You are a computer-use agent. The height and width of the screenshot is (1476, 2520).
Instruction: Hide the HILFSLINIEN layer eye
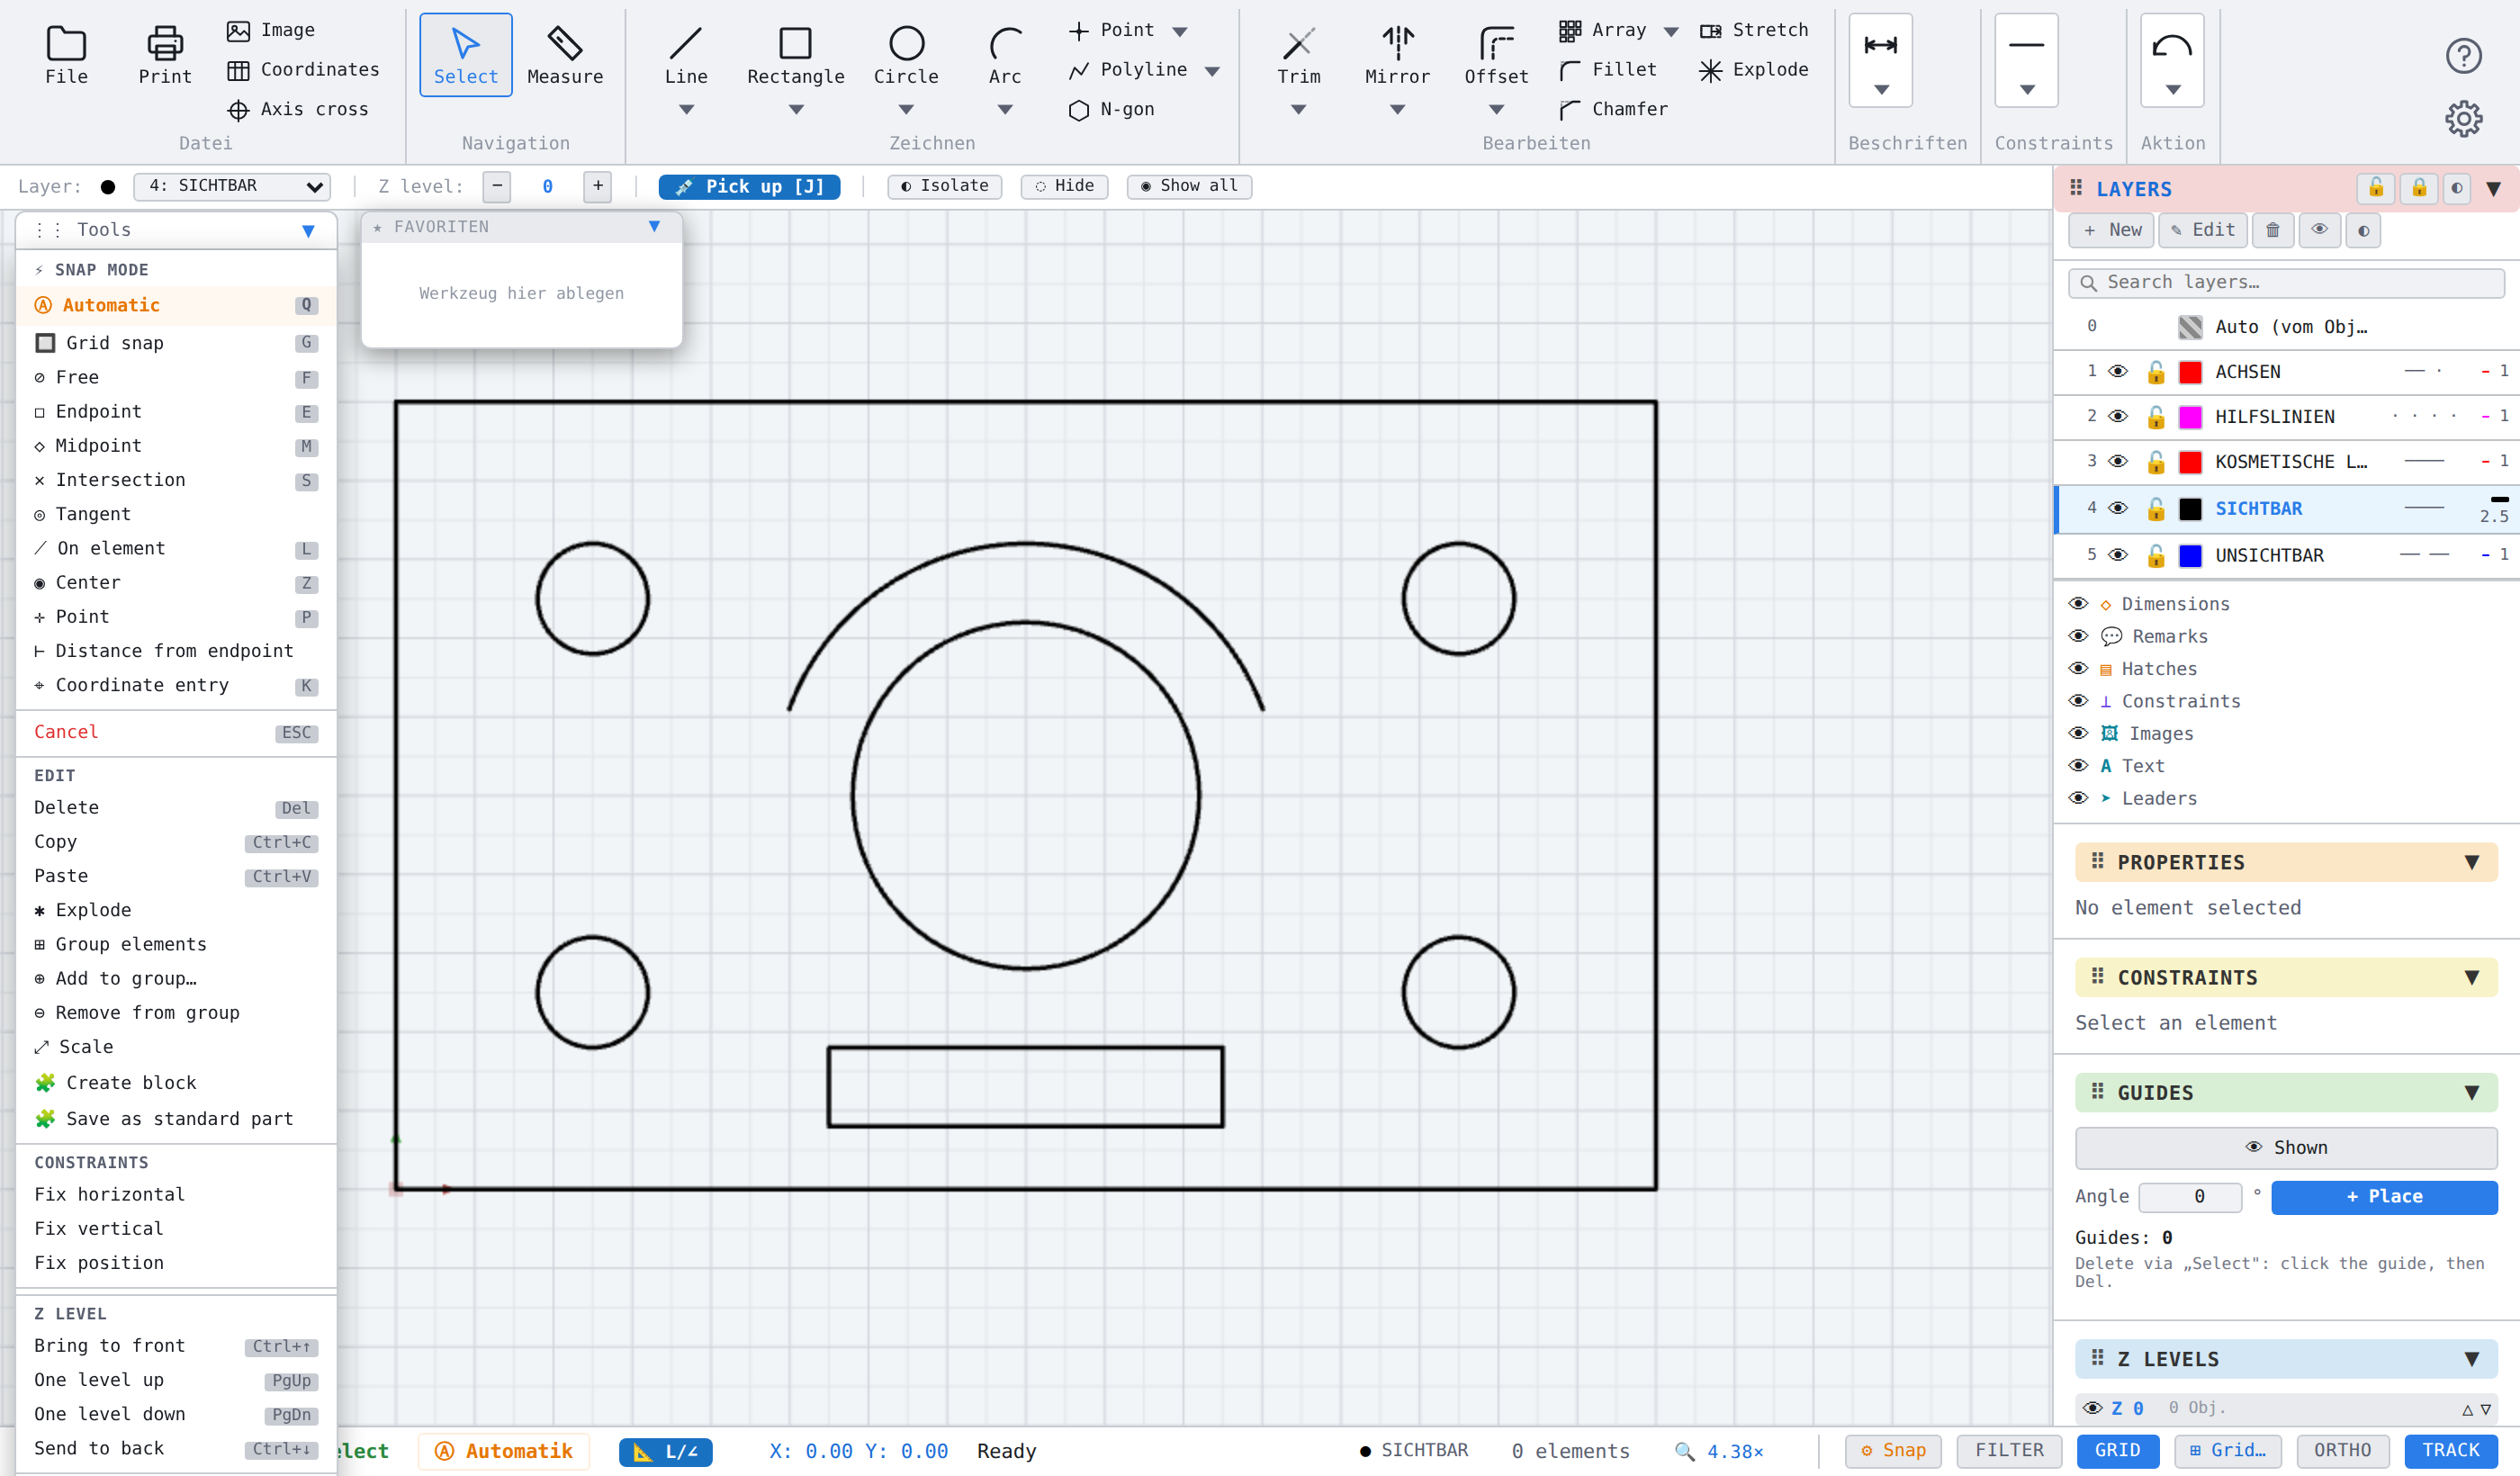point(2118,416)
